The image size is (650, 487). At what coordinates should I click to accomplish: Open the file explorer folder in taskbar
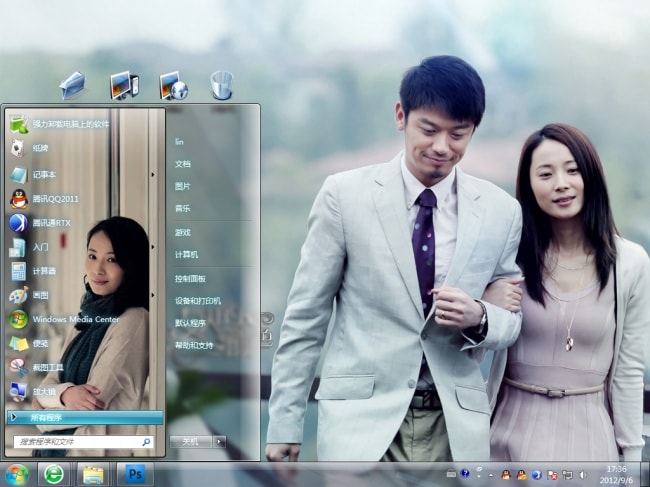tap(94, 473)
